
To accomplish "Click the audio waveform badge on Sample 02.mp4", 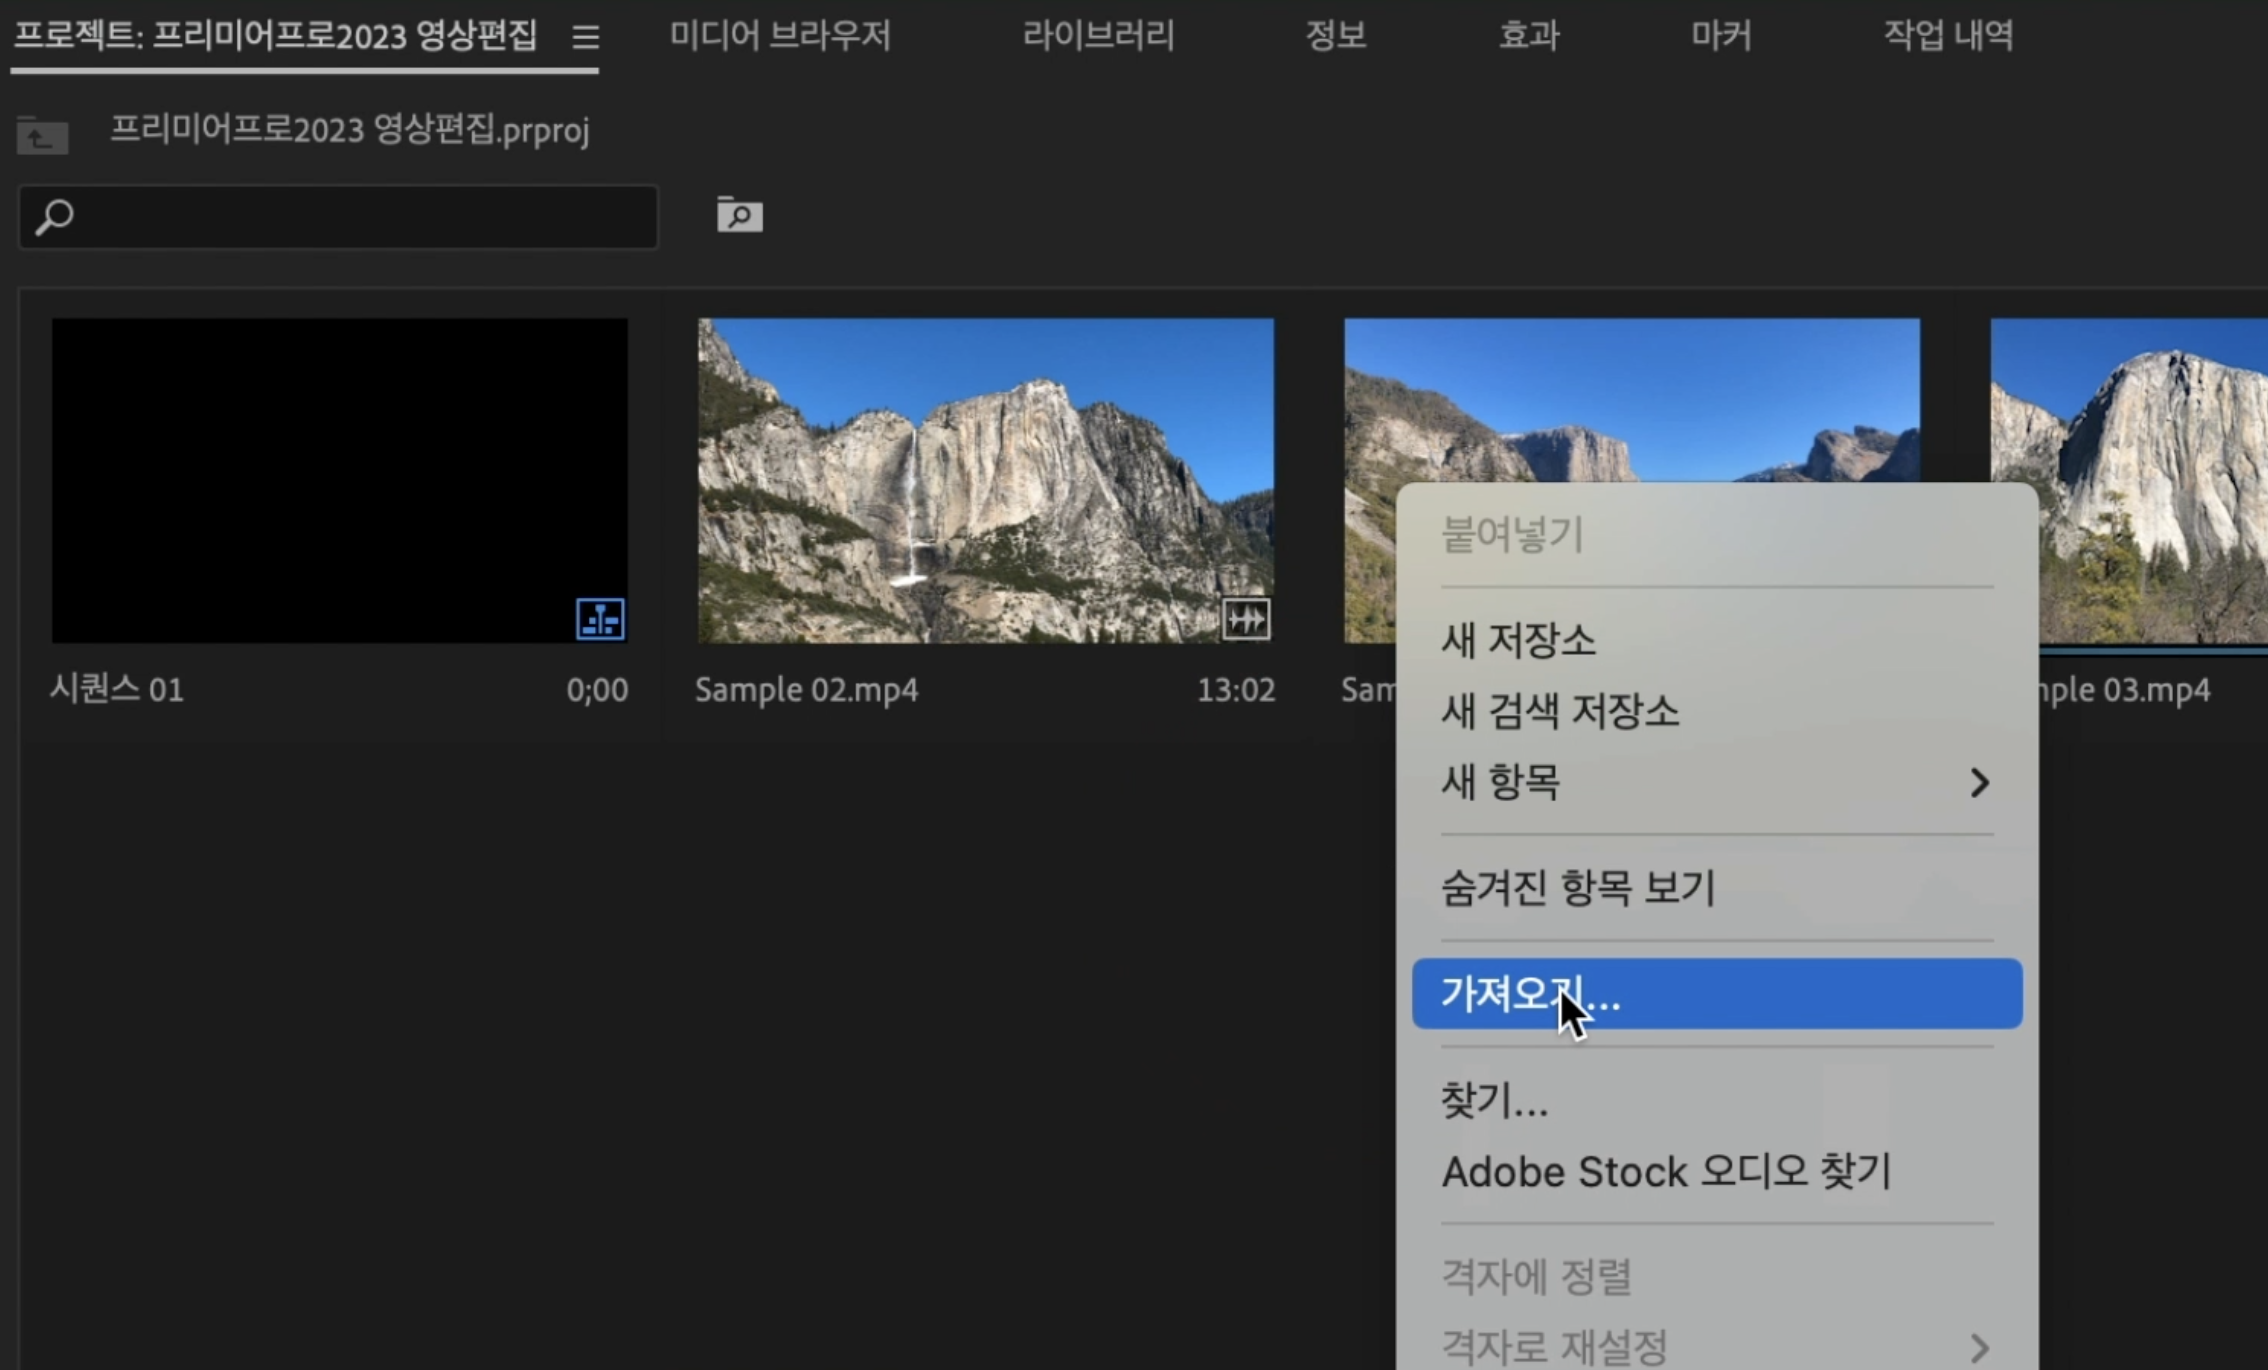I will [x=1246, y=619].
